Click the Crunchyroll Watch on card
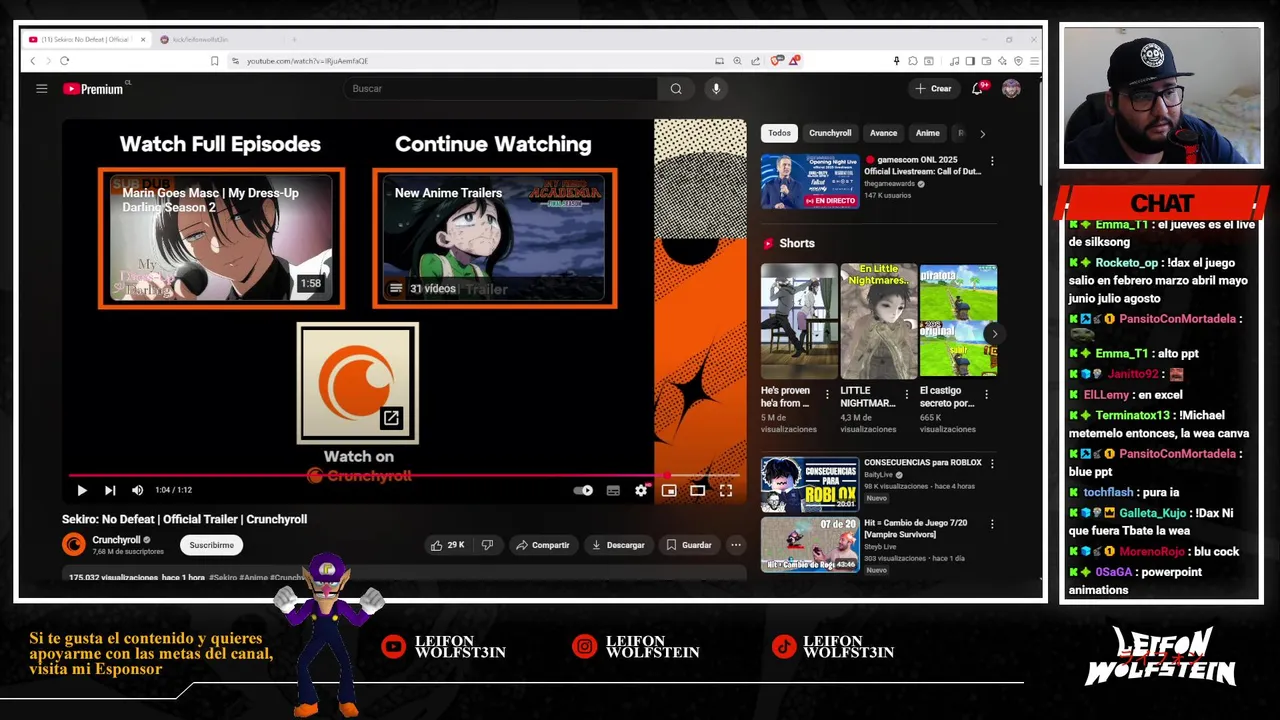 pyautogui.click(x=358, y=384)
